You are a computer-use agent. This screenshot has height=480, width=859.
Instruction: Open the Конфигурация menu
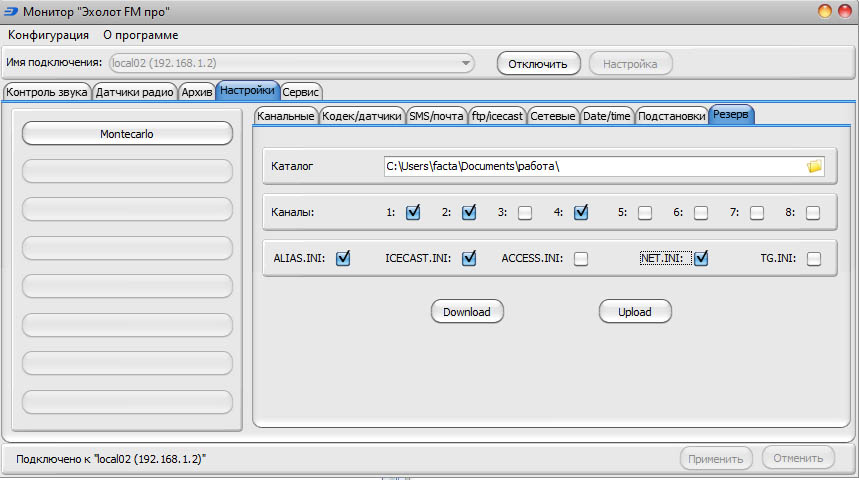click(x=48, y=35)
